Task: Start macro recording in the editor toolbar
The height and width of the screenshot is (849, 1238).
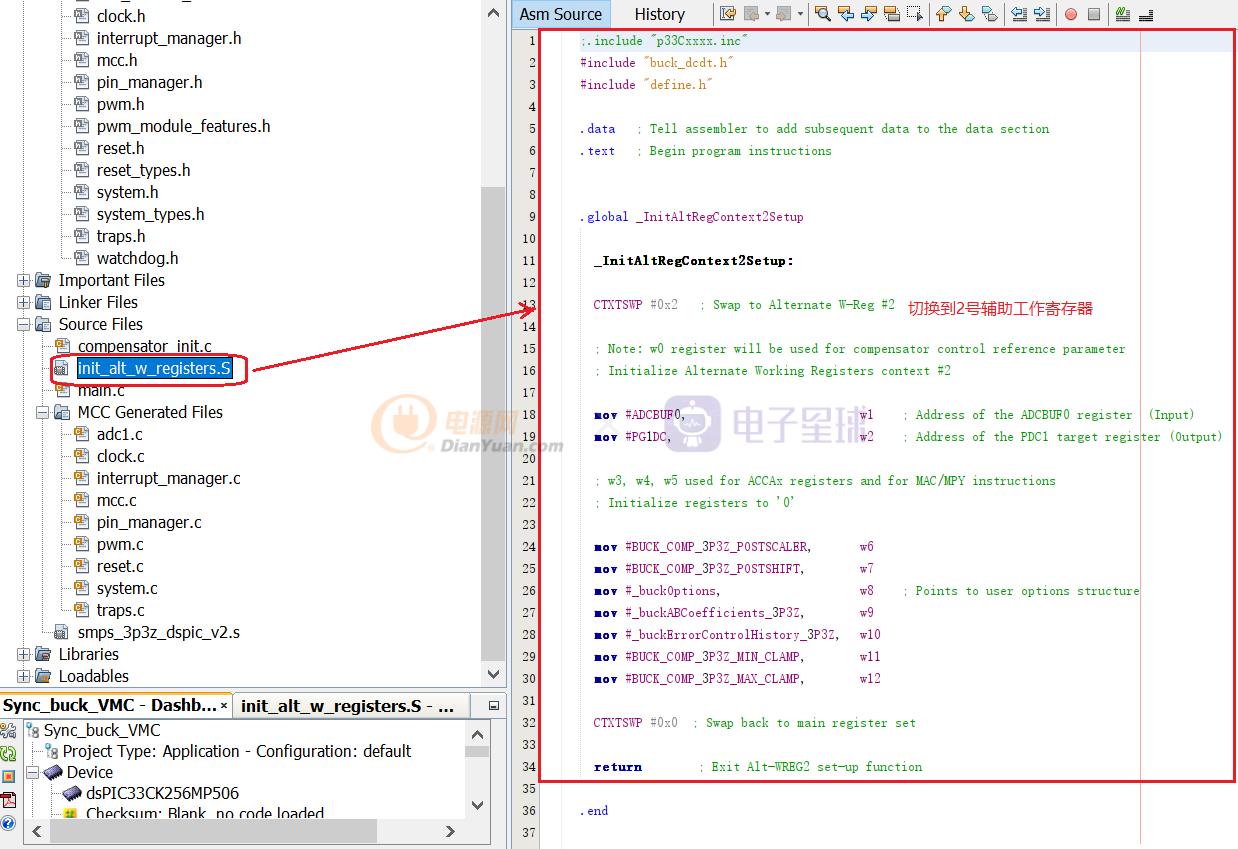Action: point(1072,14)
